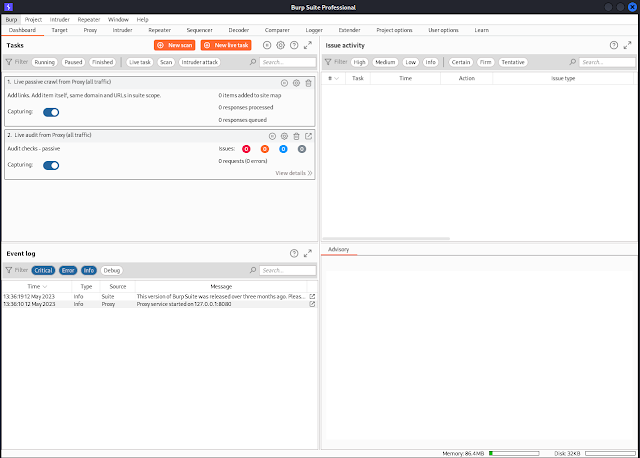Click the Issue activity horizontal scrollbar
The width and height of the screenshot is (640, 458).
tap(386, 238)
